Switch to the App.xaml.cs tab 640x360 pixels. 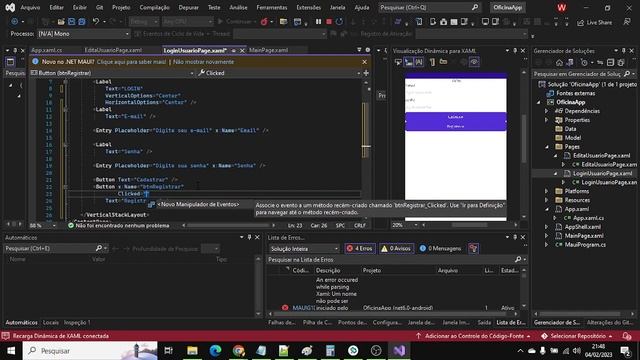tap(47, 50)
